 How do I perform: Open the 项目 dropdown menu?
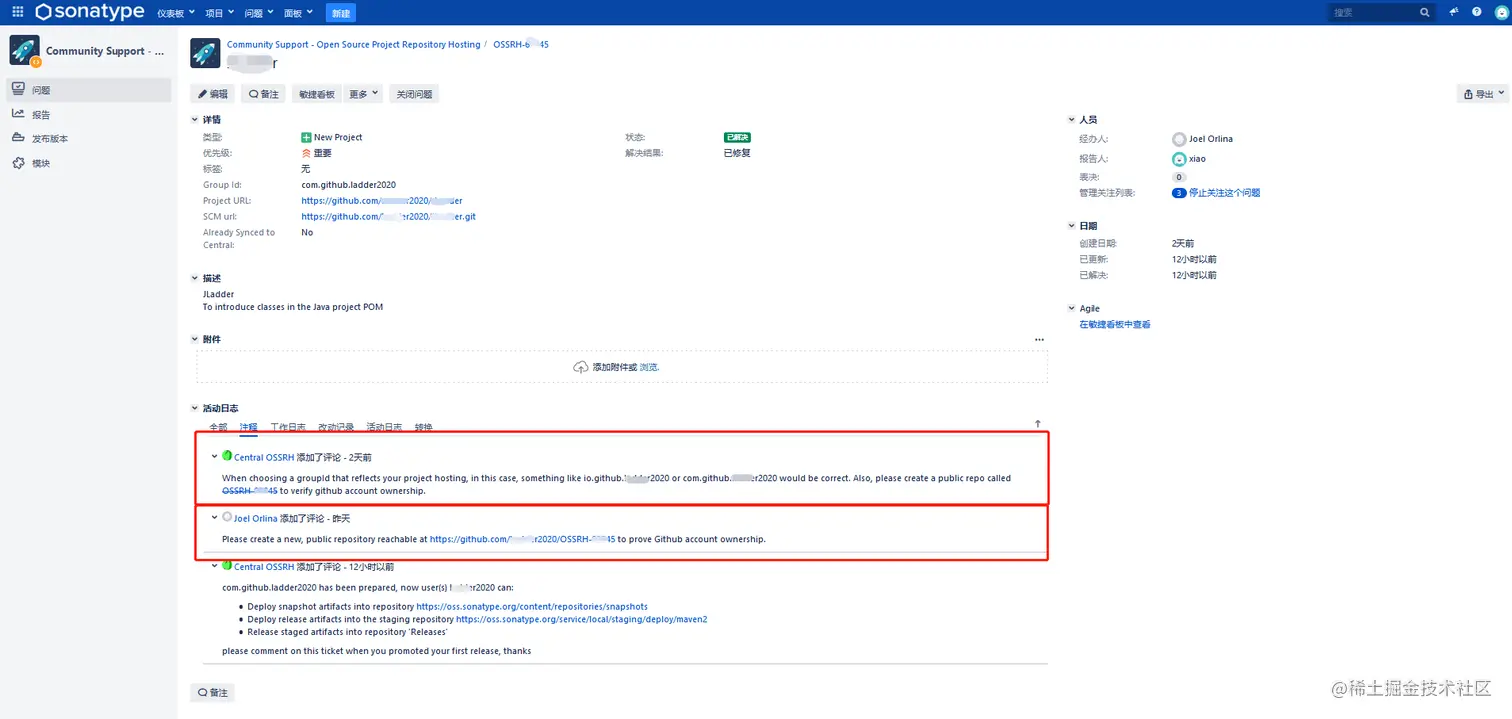tap(220, 13)
